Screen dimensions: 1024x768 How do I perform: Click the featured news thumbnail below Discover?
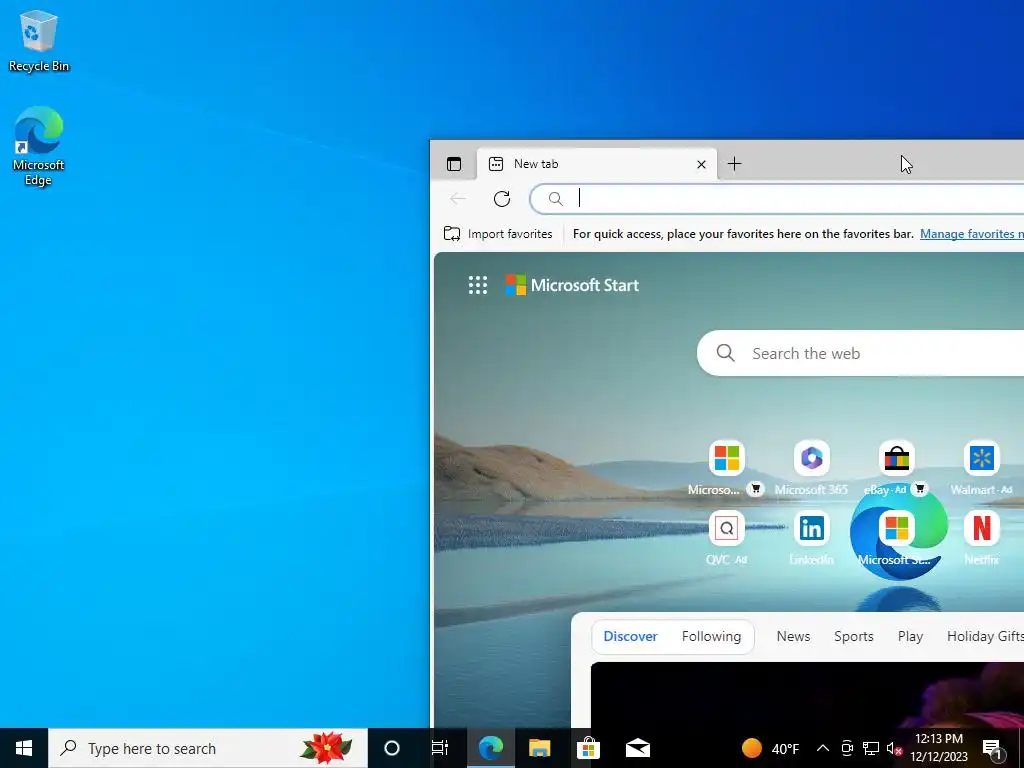point(807,695)
